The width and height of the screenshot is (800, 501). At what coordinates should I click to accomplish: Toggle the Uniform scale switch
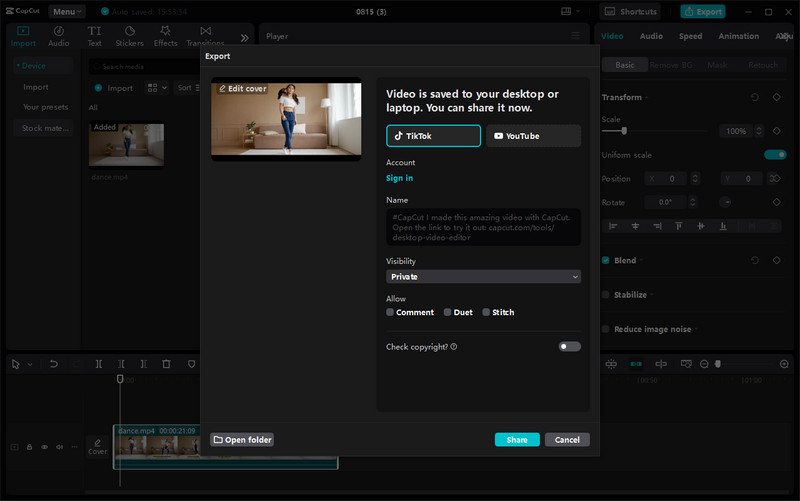(x=775, y=155)
